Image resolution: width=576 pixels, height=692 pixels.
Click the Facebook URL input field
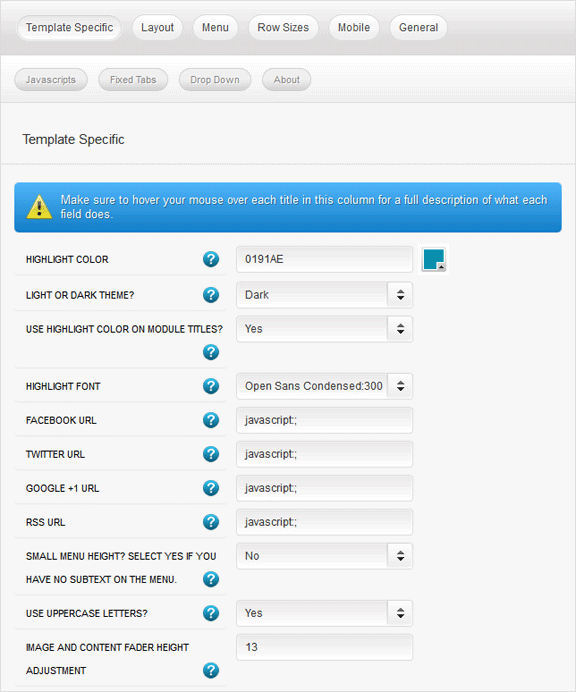[x=324, y=420]
